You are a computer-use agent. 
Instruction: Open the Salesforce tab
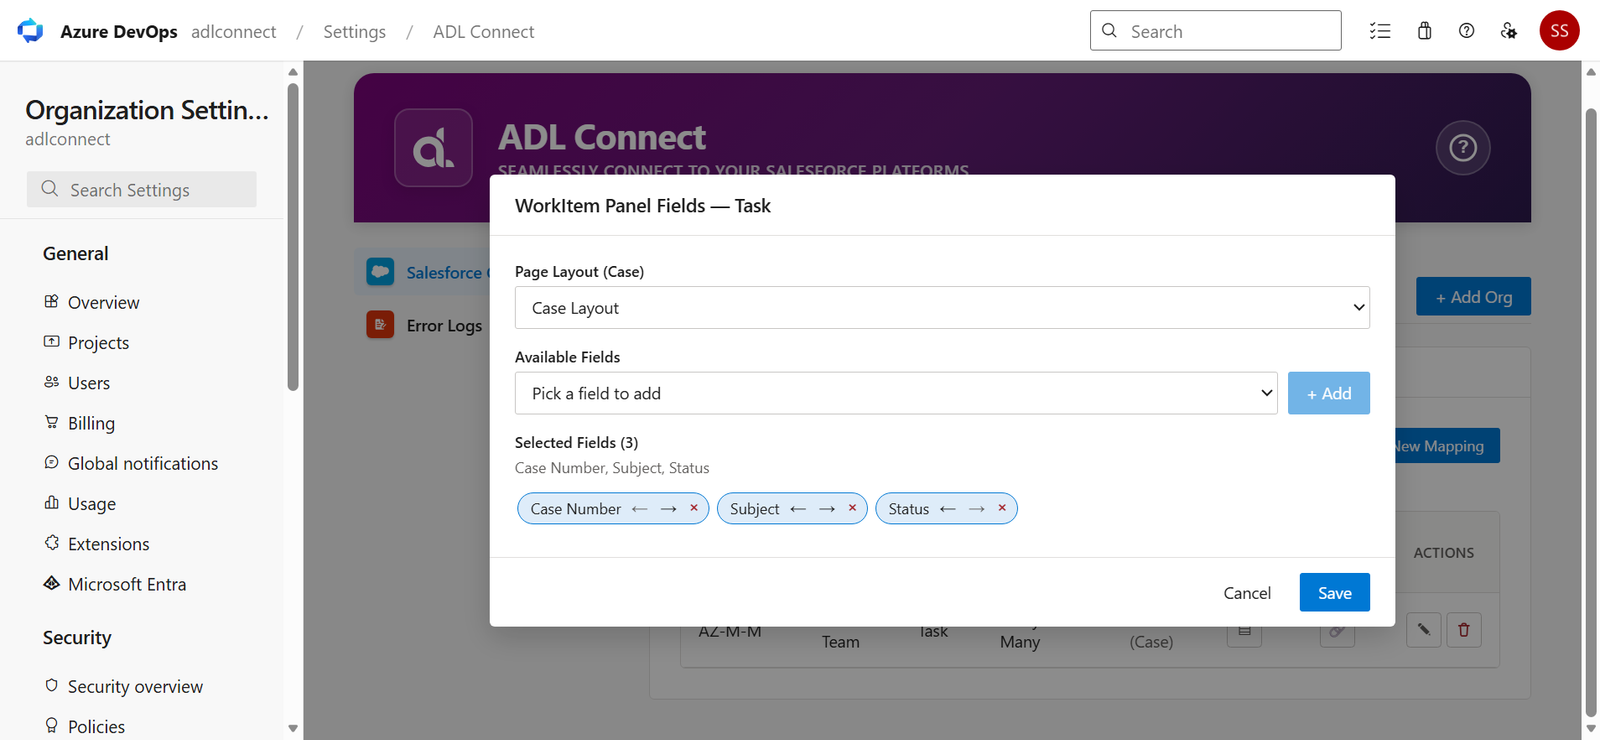click(x=423, y=272)
